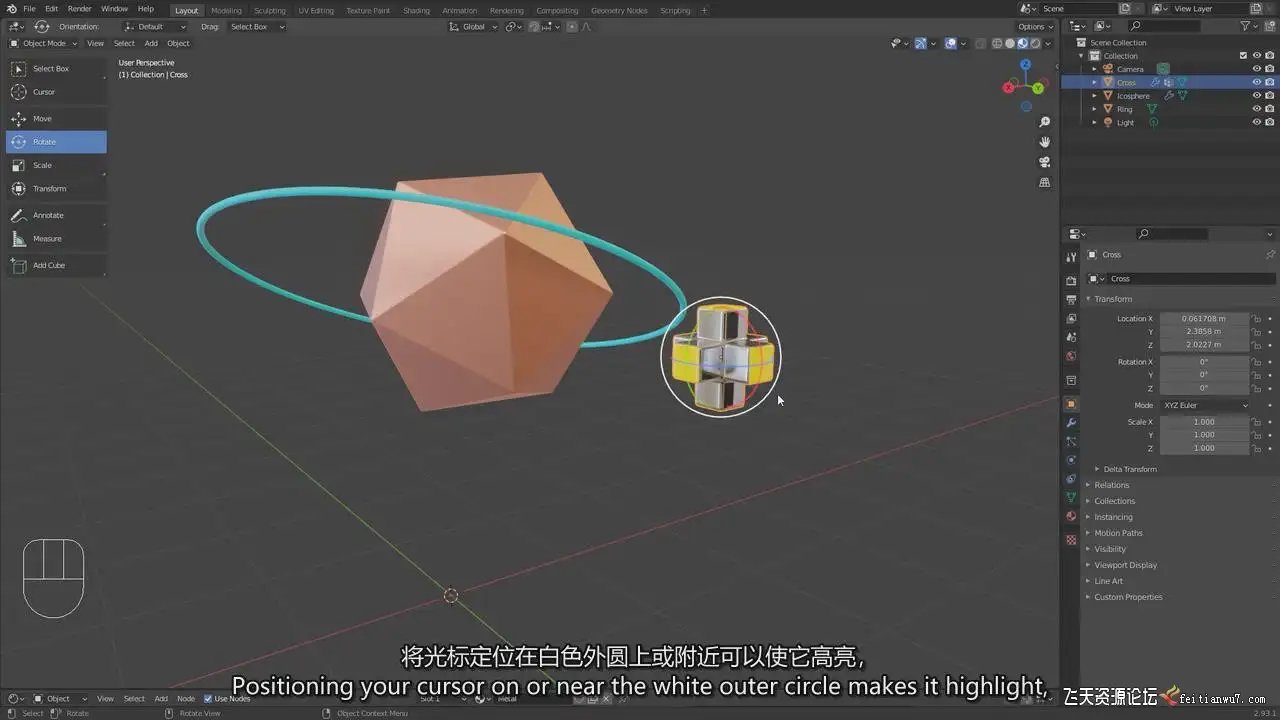Switch to rendered viewport shading sphere
The height and width of the screenshot is (720, 1280).
point(1035,43)
